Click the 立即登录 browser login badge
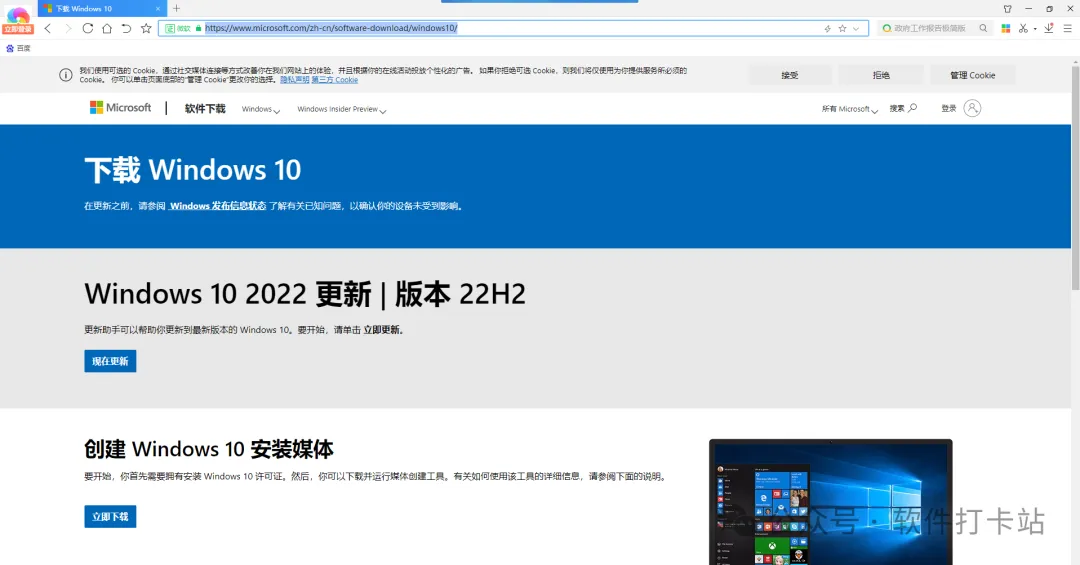This screenshot has width=1080, height=565. pos(18,30)
